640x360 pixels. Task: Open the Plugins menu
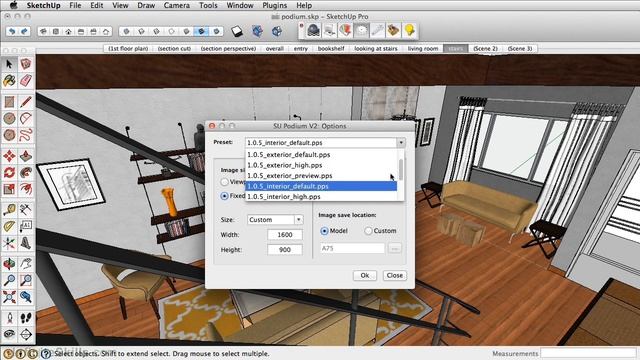click(x=274, y=5)
